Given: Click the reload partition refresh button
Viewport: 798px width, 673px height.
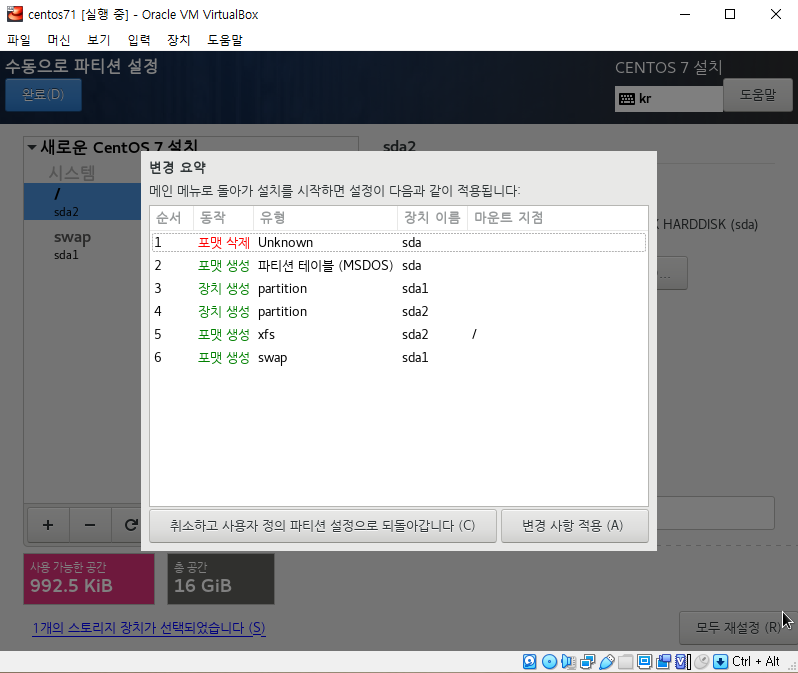Looking at the screenshot, I should coord(131,525).
